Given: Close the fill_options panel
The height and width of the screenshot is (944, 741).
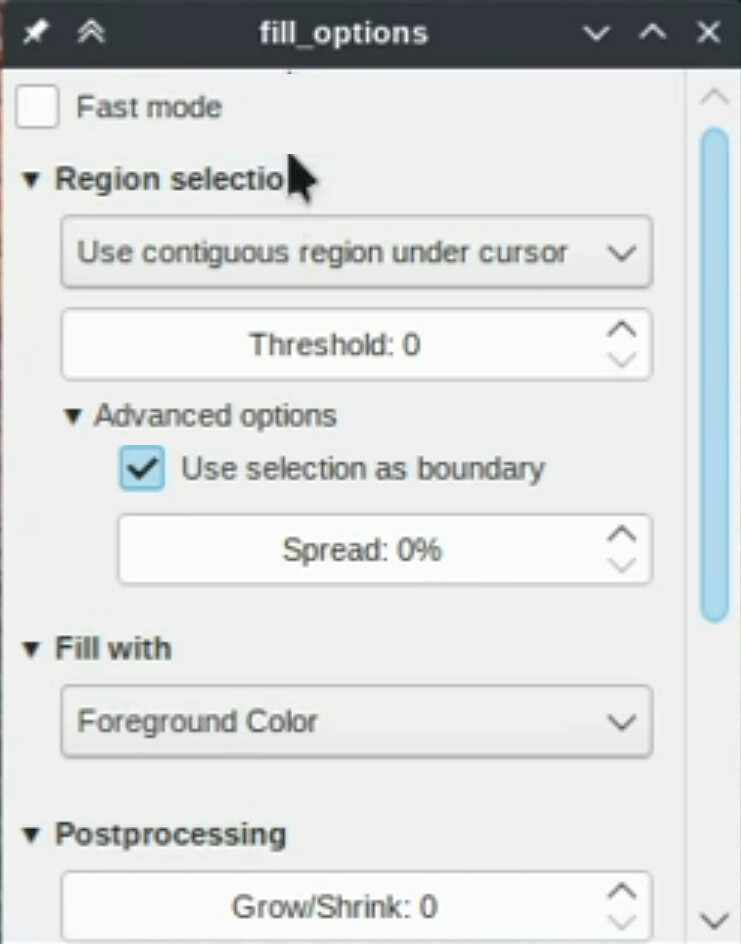Looking at the screenshot, I should tap(709, 33).
